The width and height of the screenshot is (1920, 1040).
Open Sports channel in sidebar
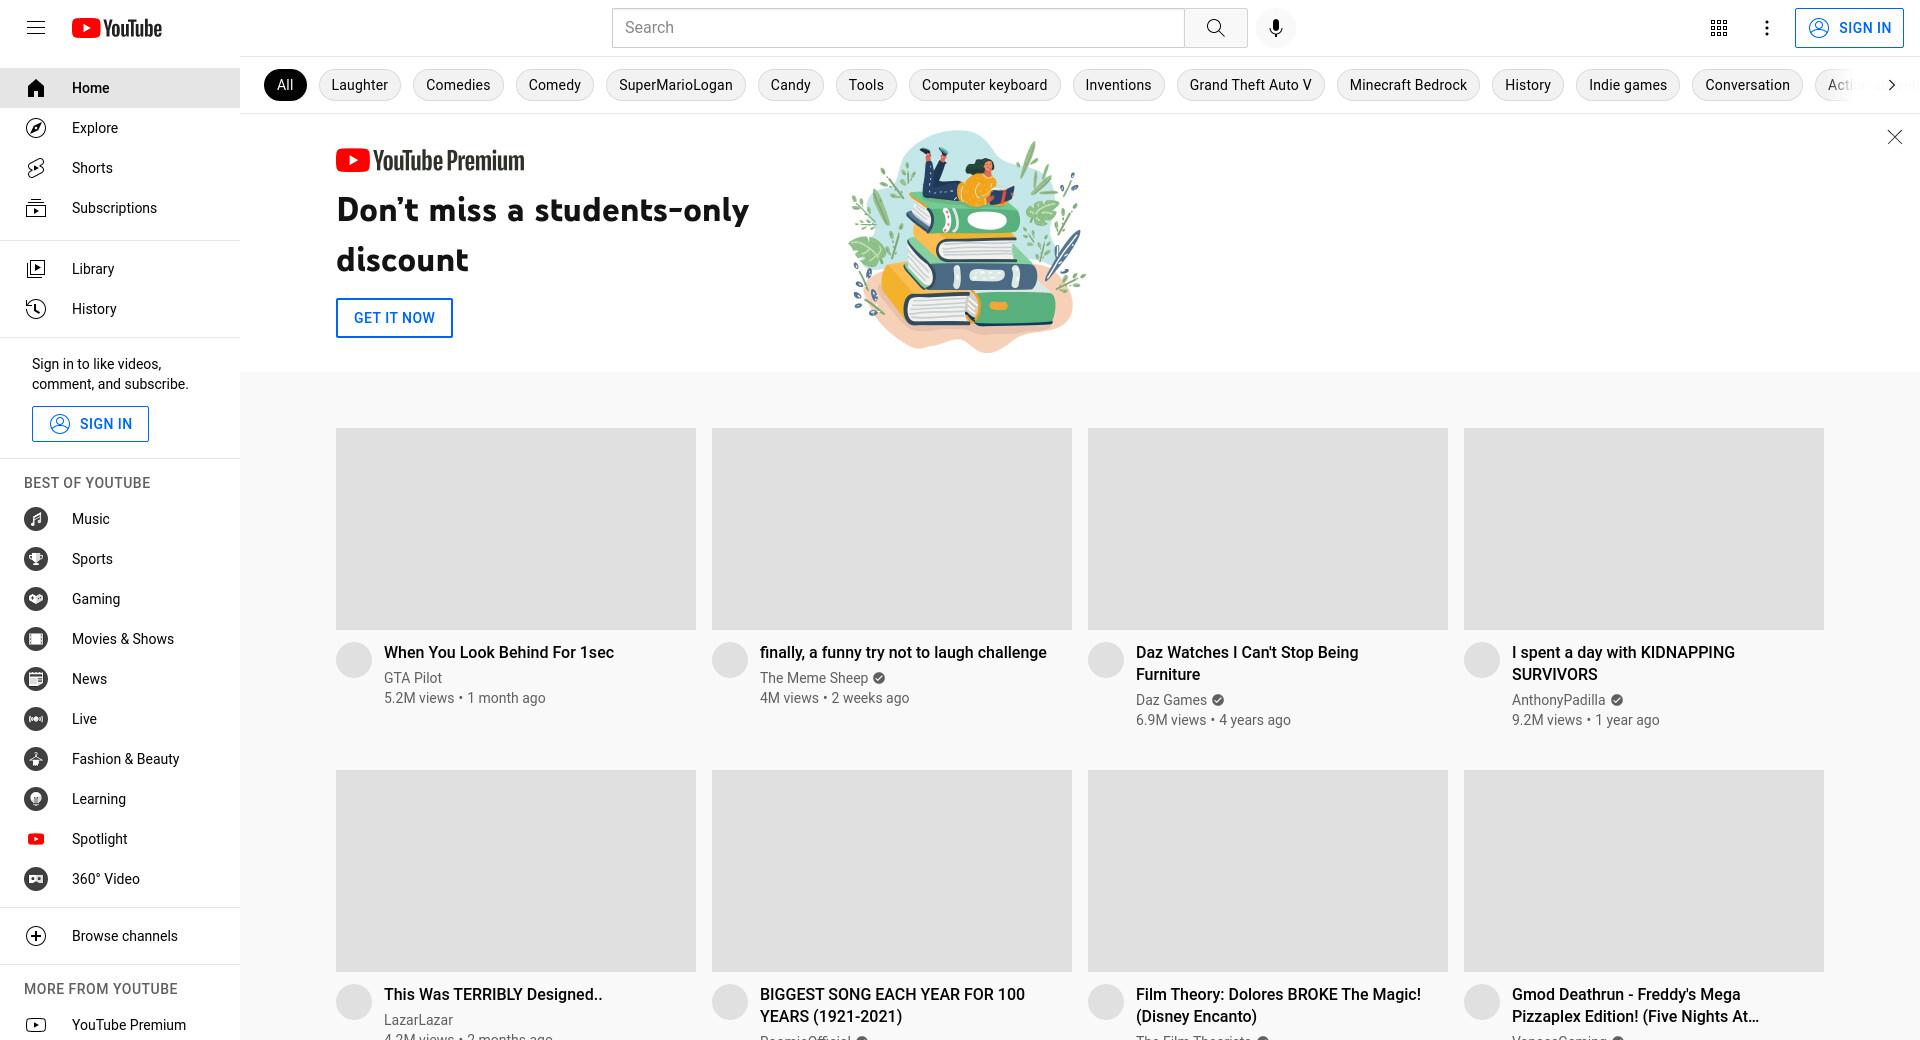[x=120, y=559]
